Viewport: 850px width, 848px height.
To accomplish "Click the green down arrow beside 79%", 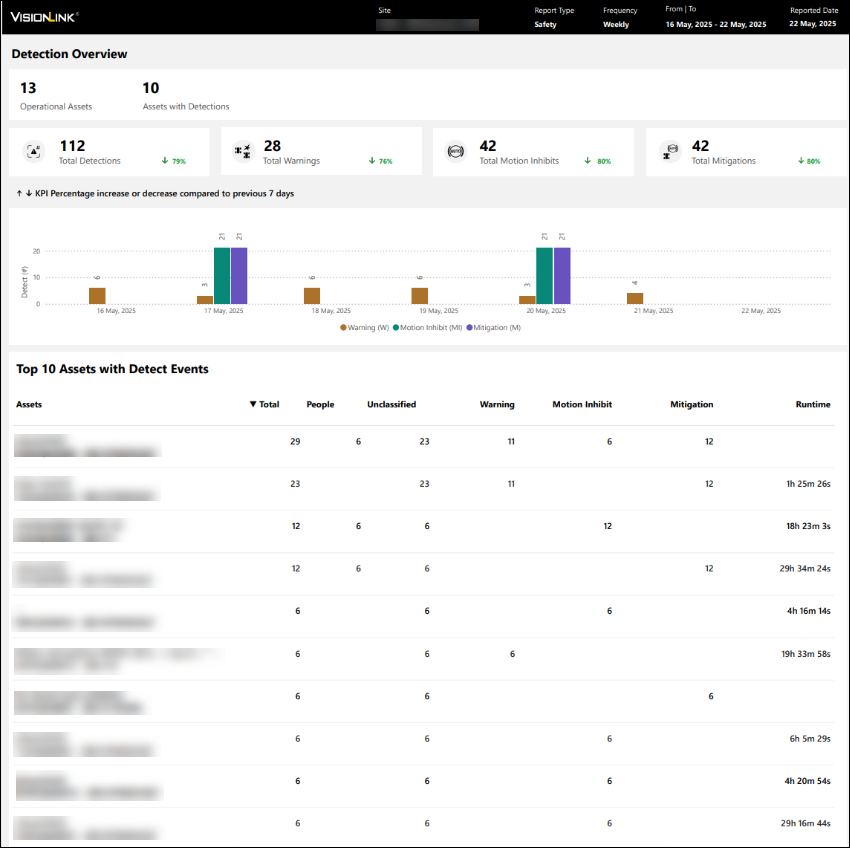I will point(164,161).
